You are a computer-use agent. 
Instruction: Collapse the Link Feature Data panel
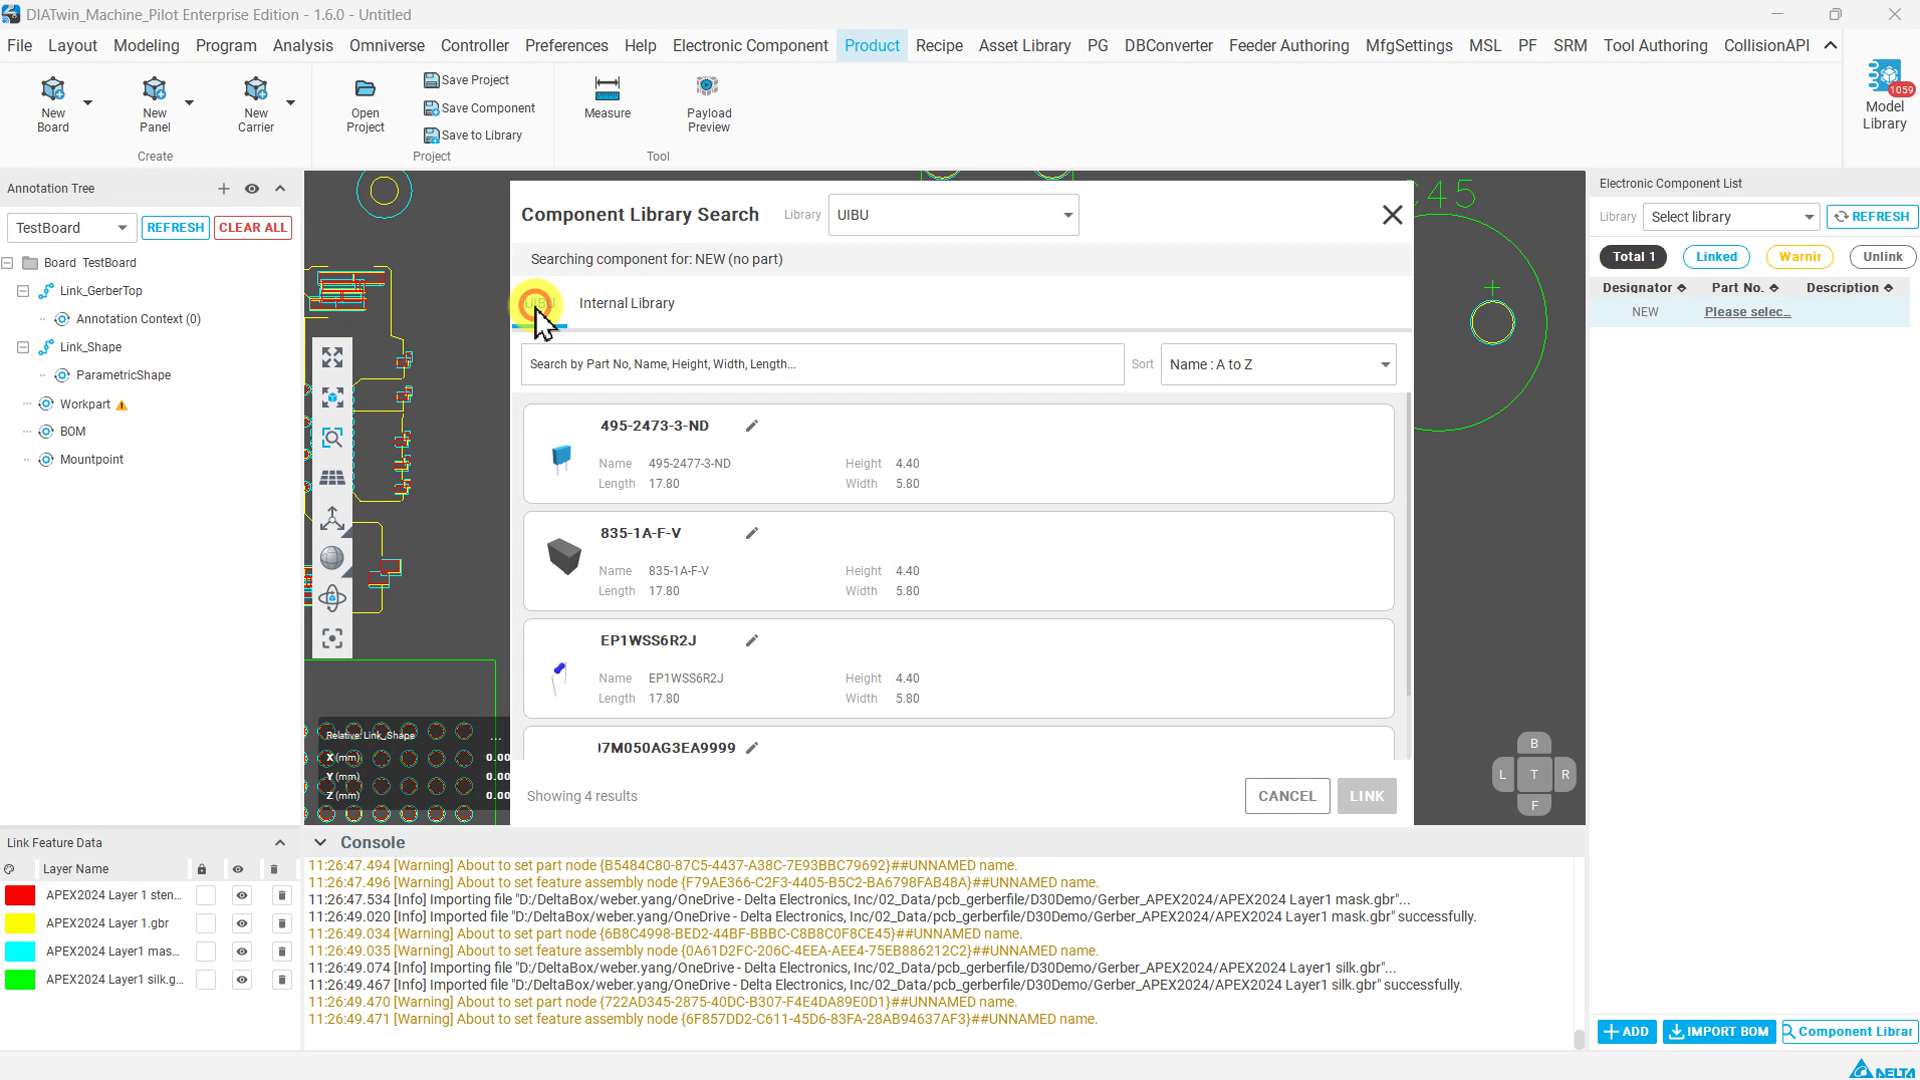(x=280, y=843)
